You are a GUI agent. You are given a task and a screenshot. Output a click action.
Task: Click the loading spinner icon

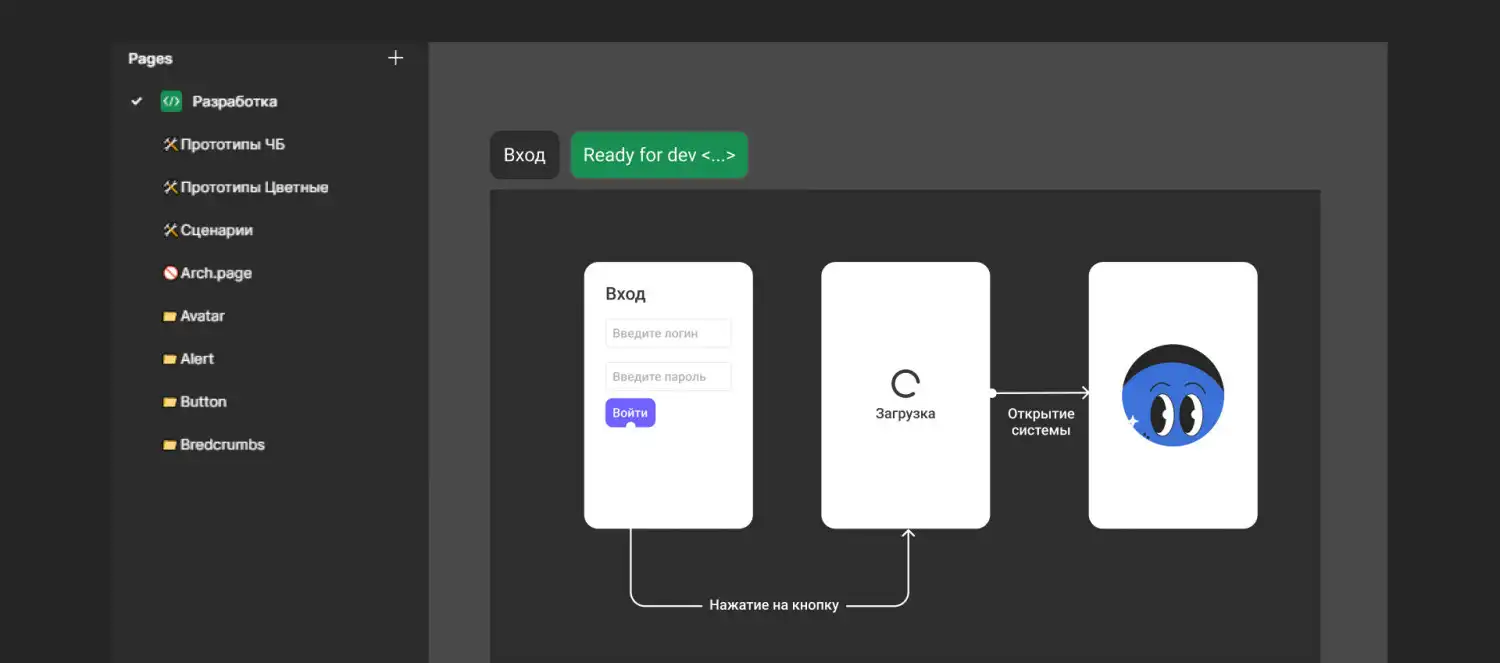pyautogui.click(x=905, y=384)
